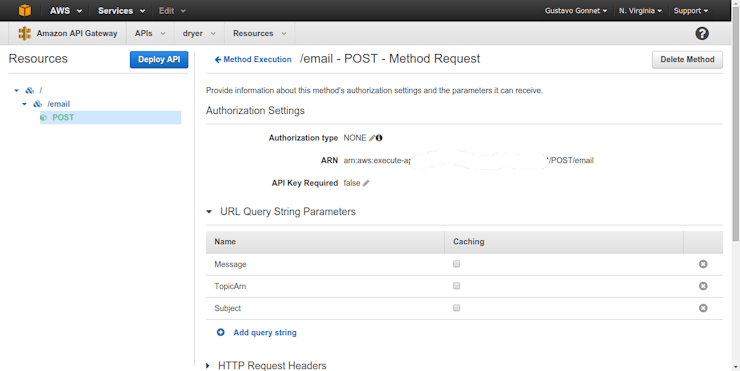
Task: Enable caching for Message parameter
Action: [456, 264]
